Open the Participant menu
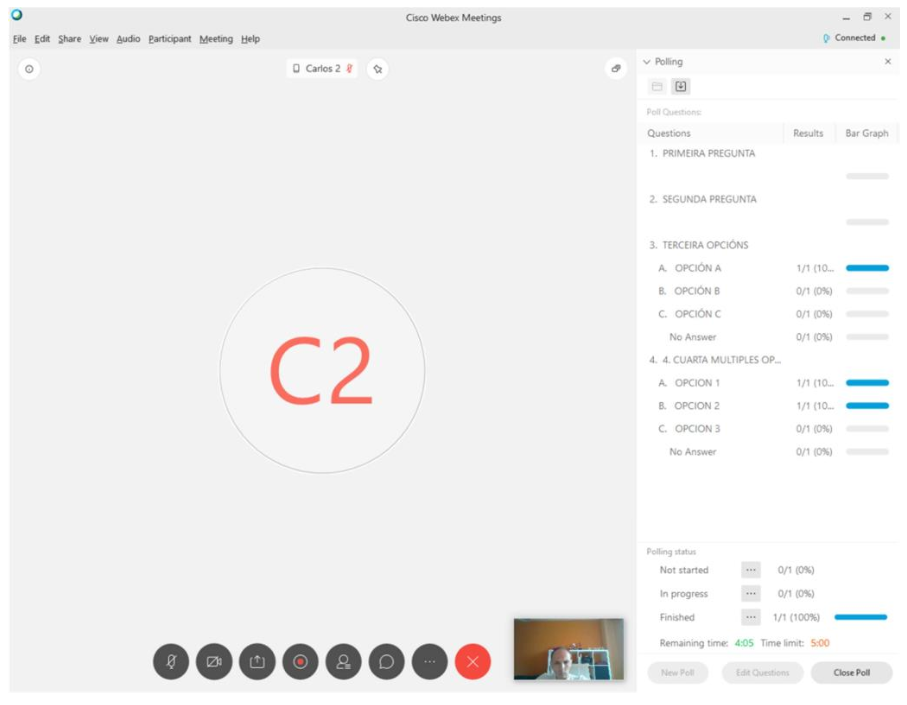 pyautogui.click(x=169, y=39)
